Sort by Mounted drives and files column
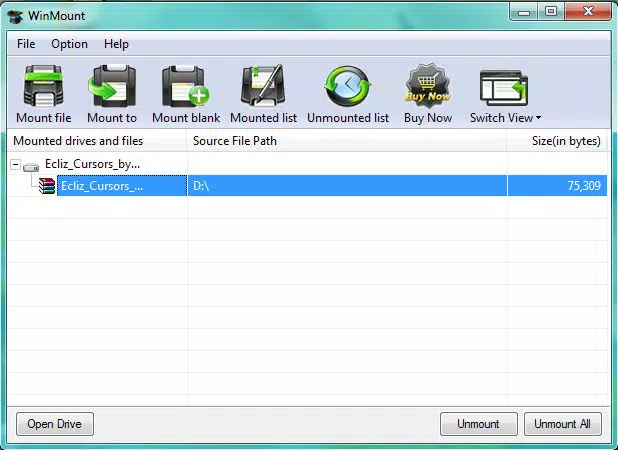Screen dimensions: 618x450 (97, 141)
